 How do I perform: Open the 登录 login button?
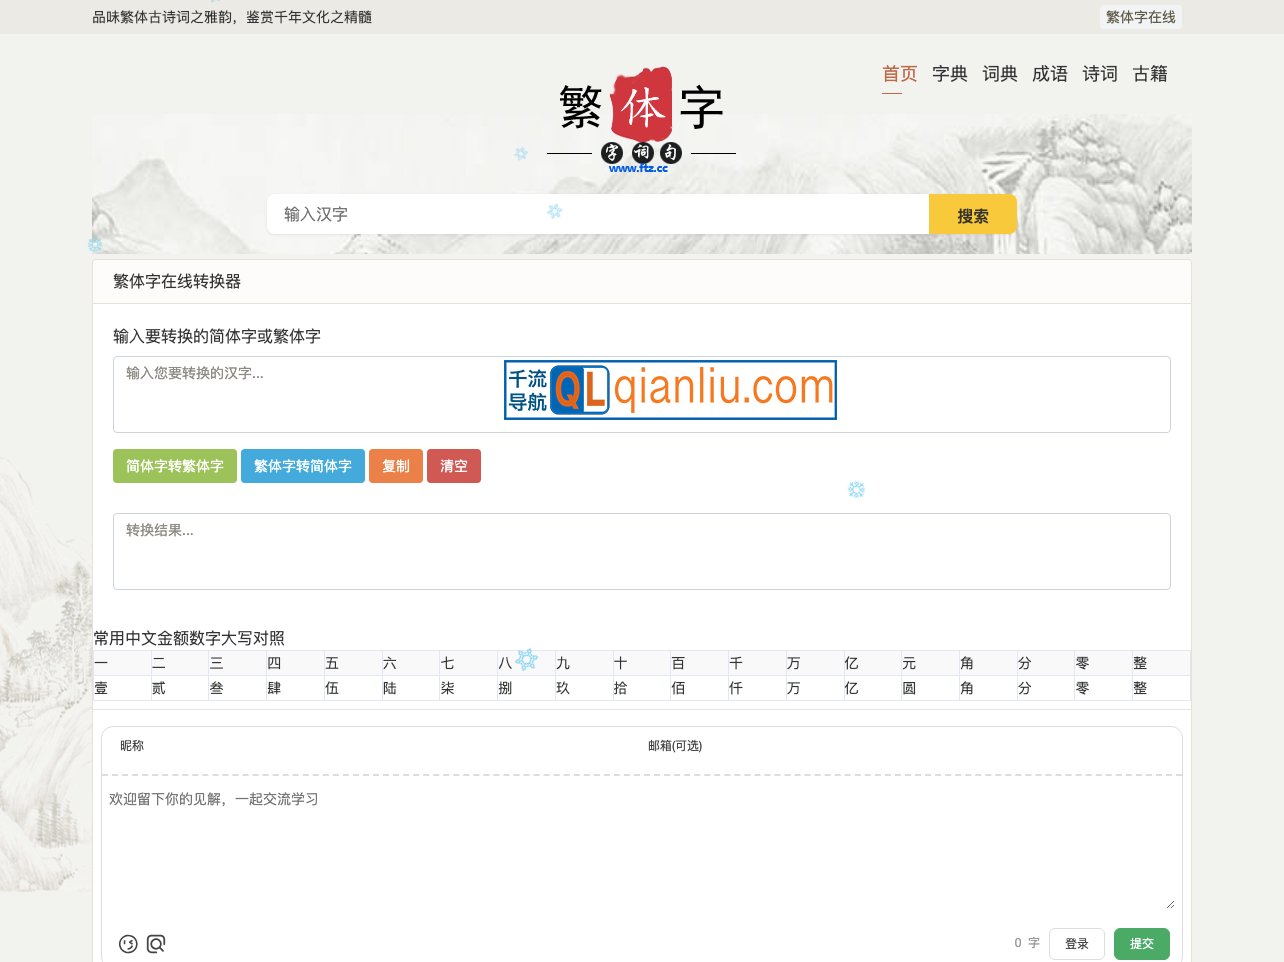coord(1077,943)
